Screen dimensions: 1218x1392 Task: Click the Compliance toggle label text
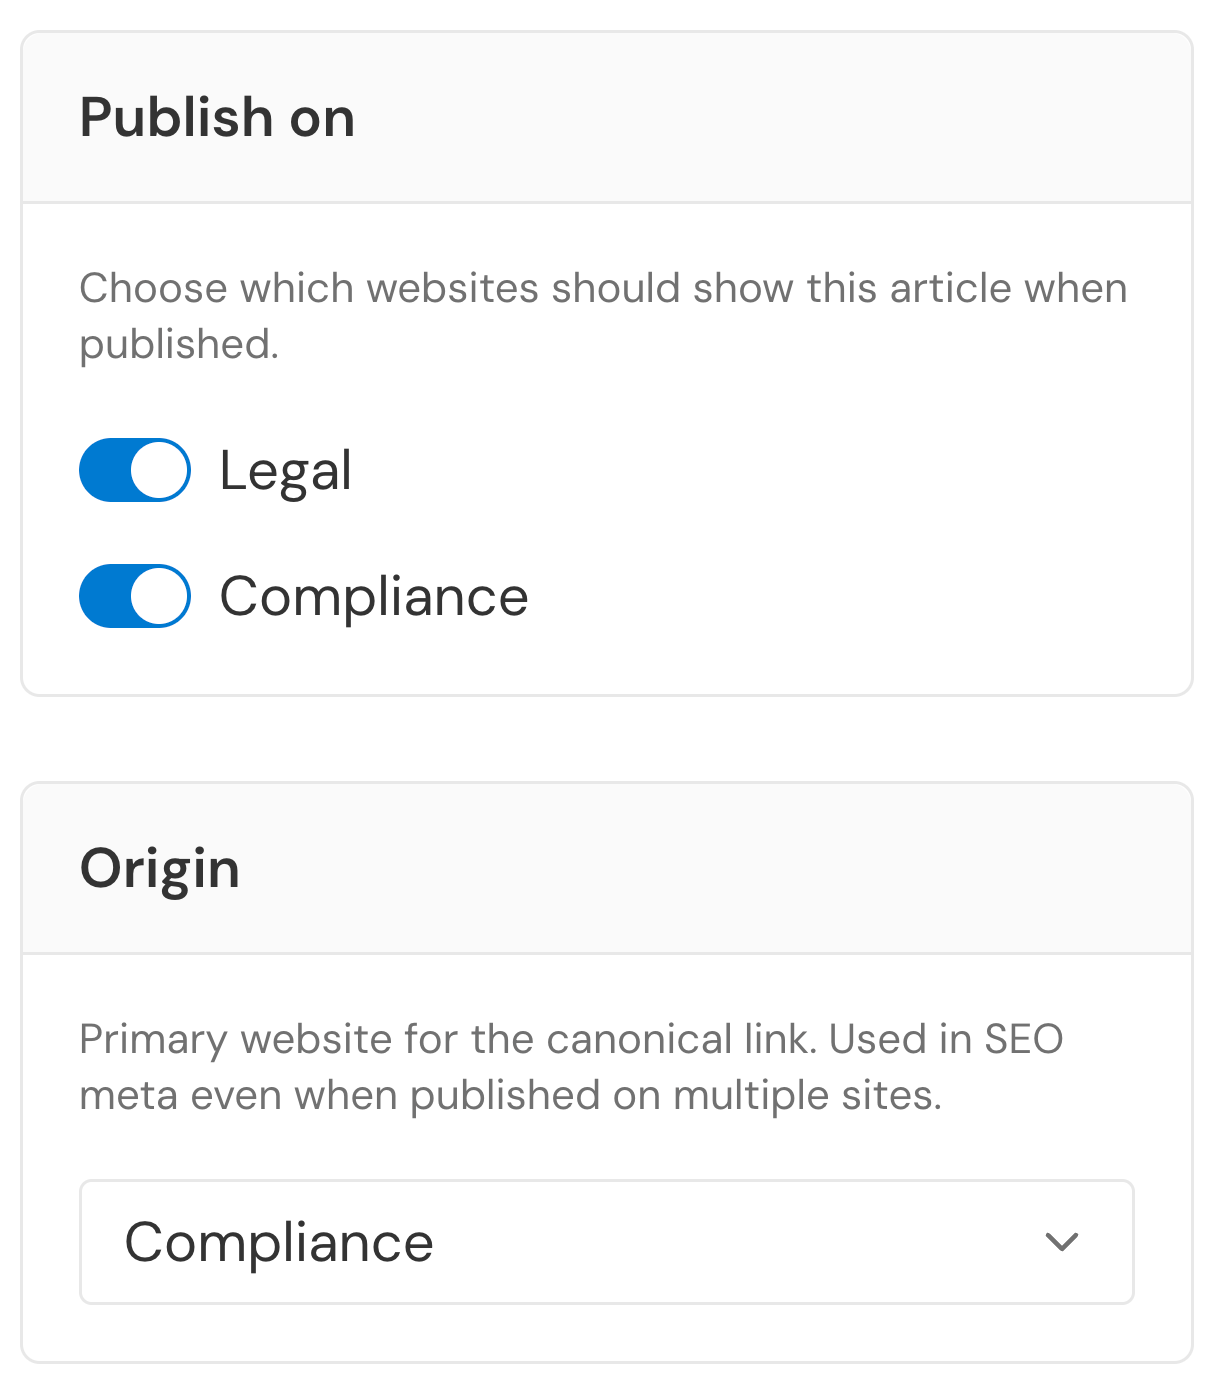click(x=374, y=597)
